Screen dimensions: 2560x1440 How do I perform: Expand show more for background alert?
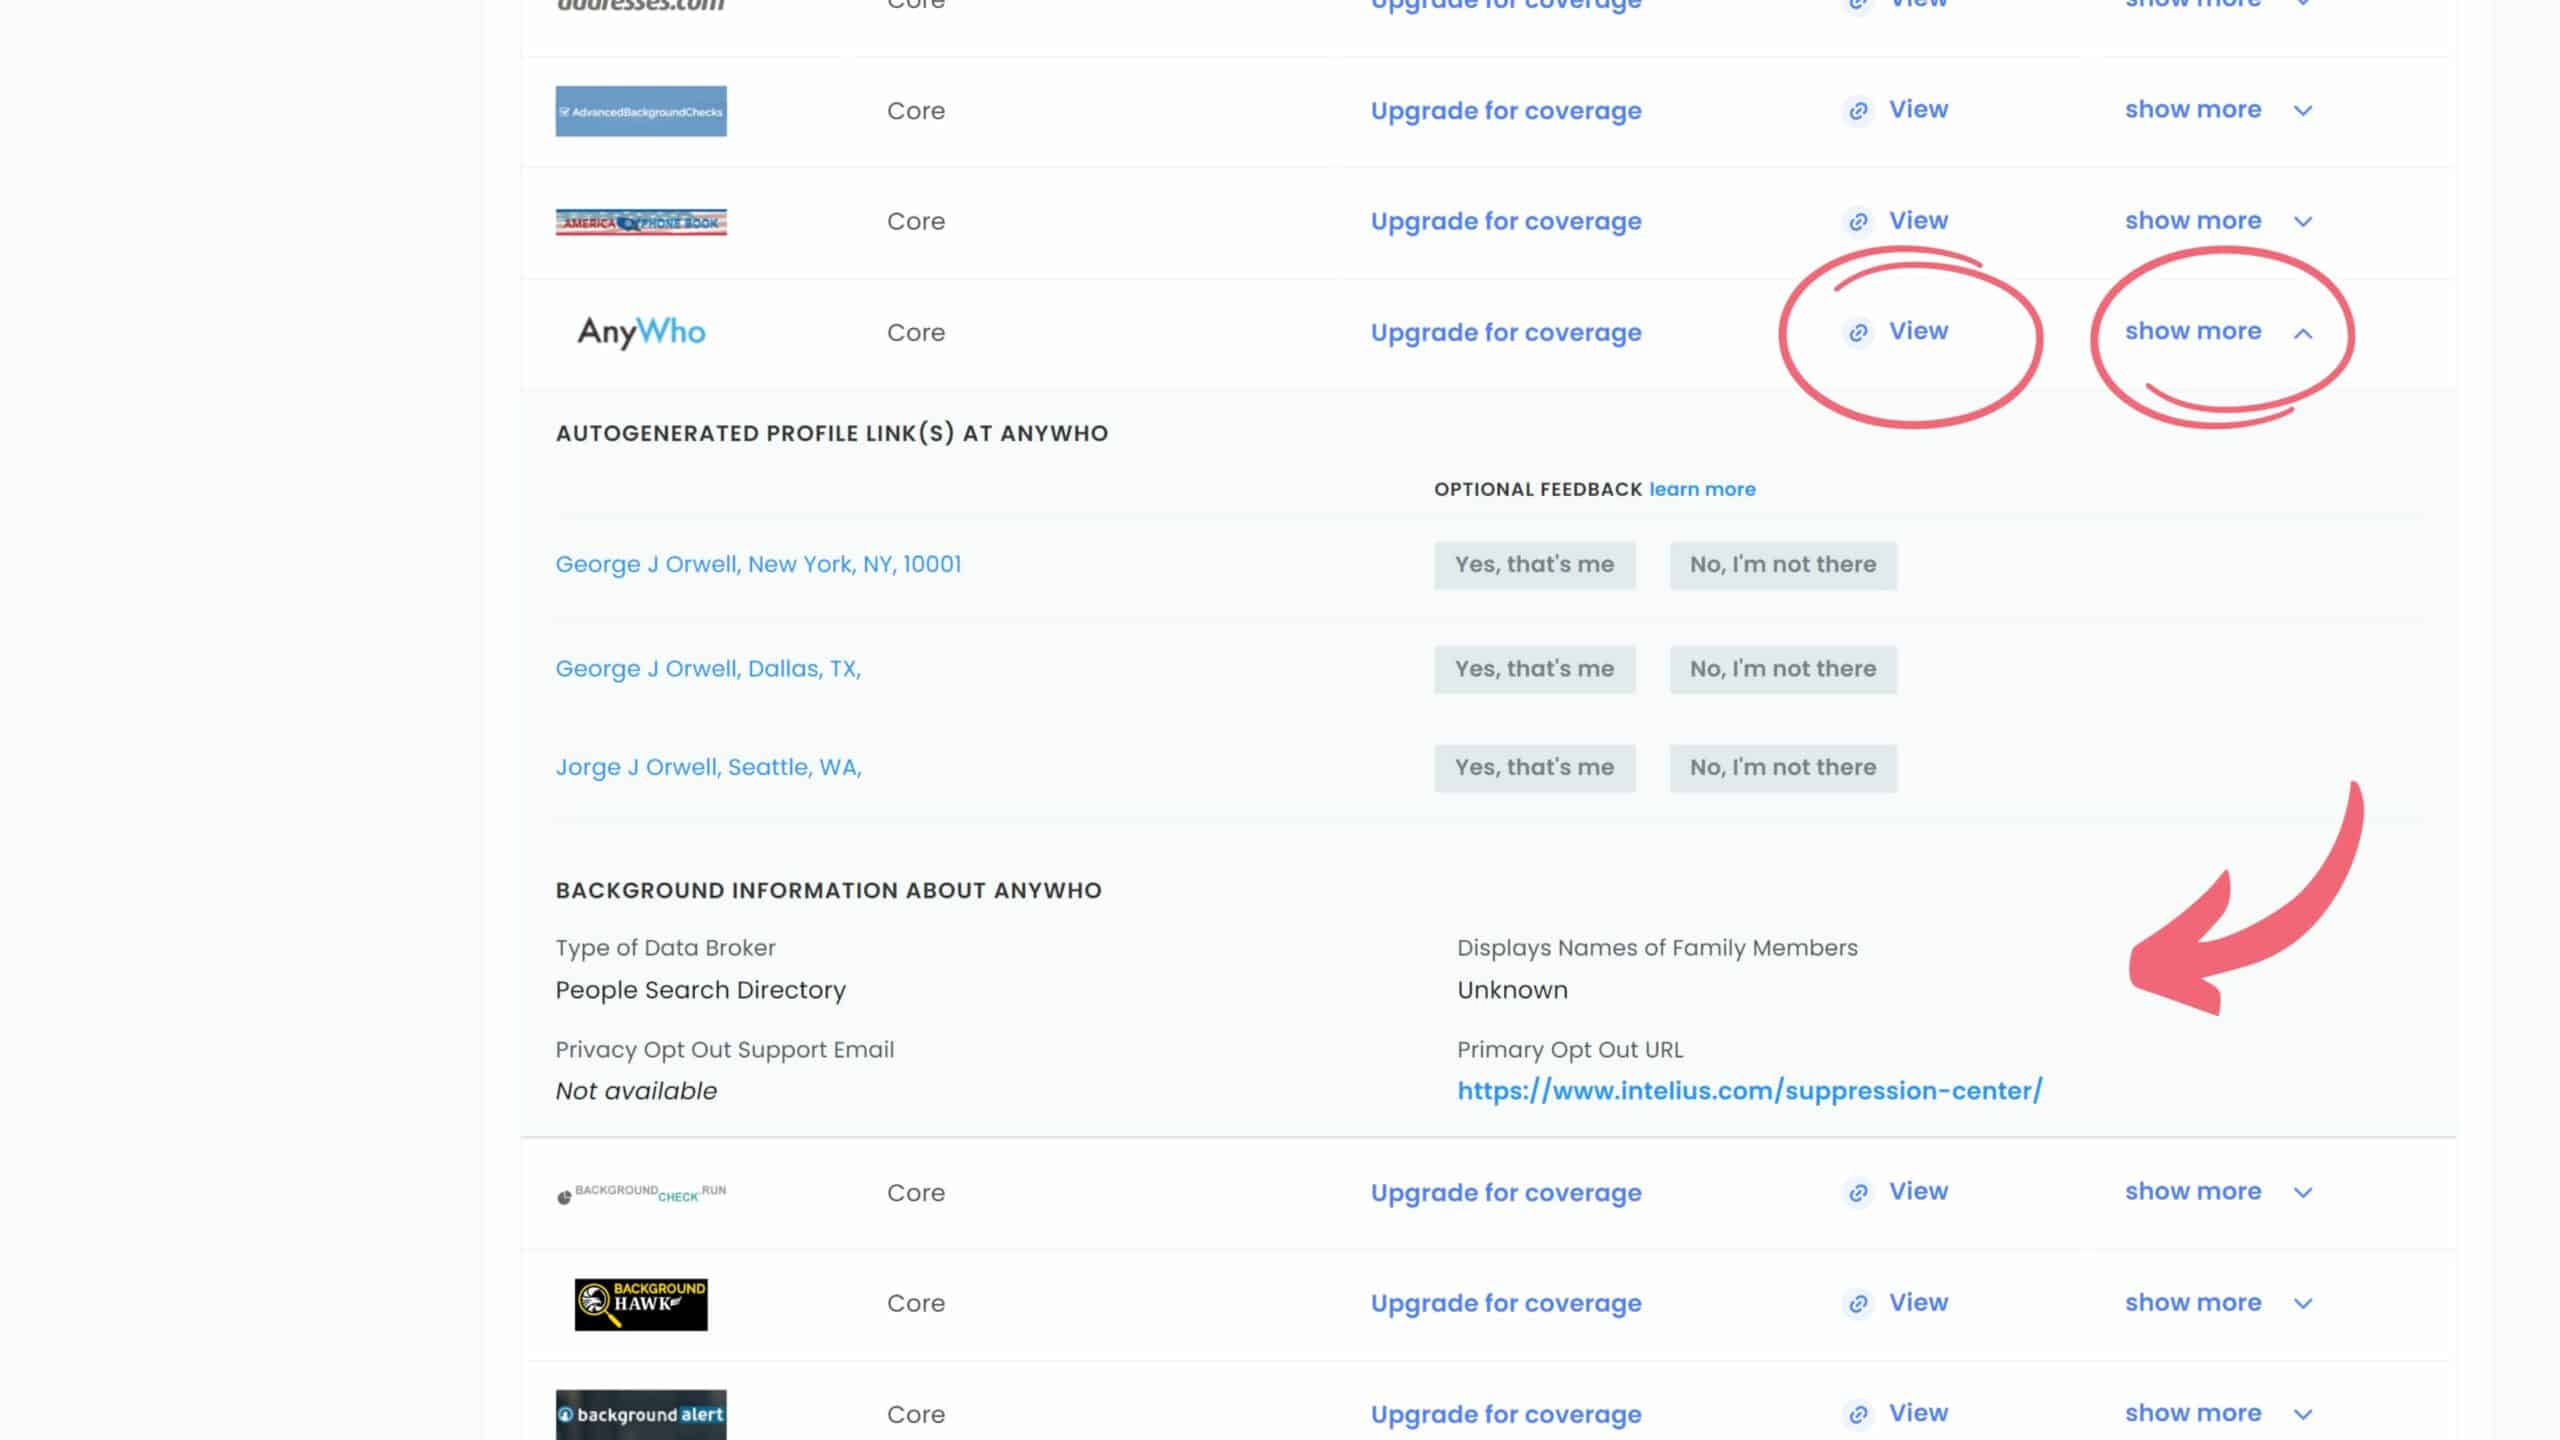(x=2193, y=1413)
